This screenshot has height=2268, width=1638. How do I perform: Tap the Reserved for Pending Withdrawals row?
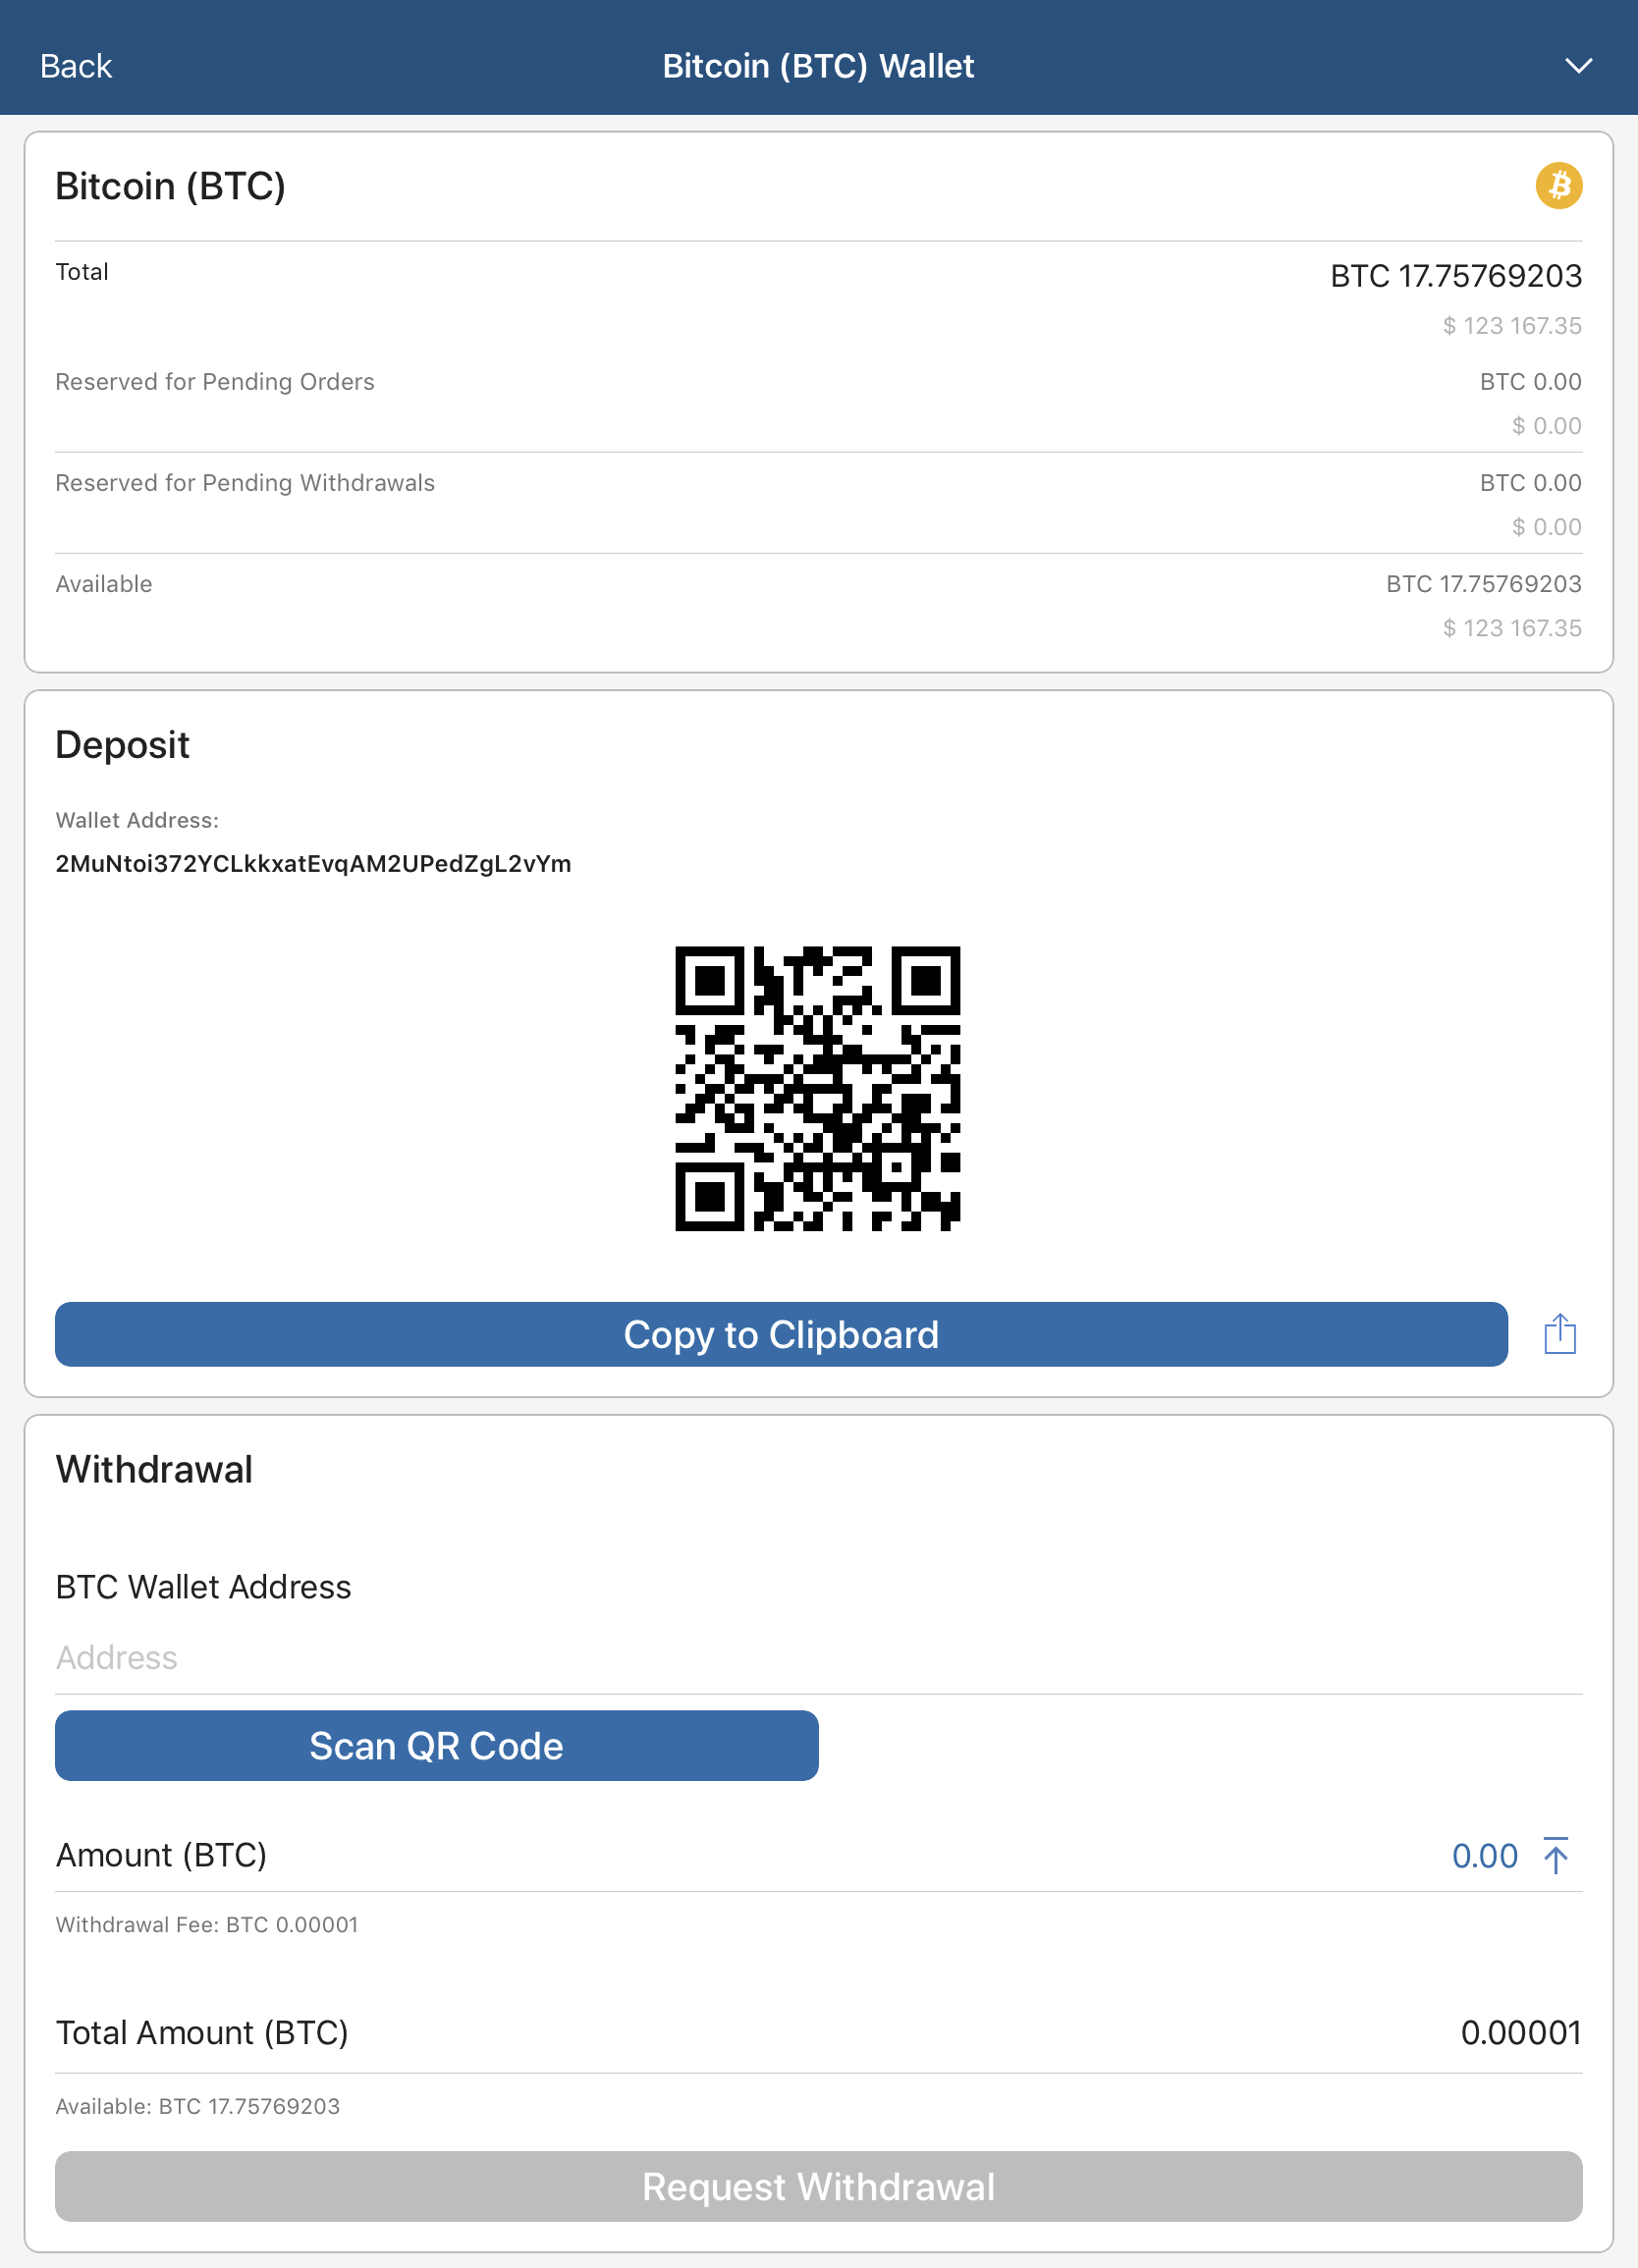coord(819,504)
